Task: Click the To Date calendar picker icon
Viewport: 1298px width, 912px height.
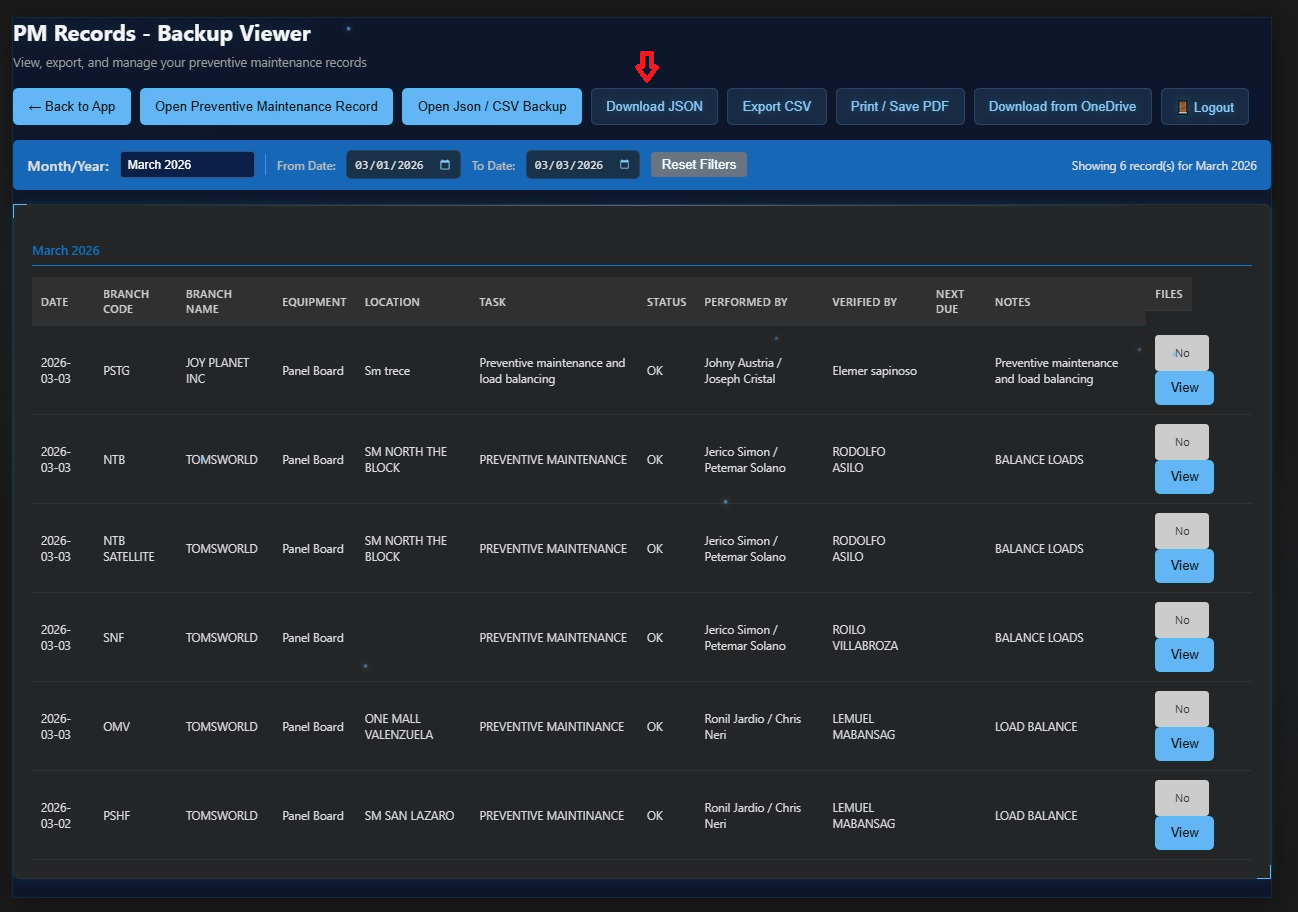Action: tap(625, 165)
